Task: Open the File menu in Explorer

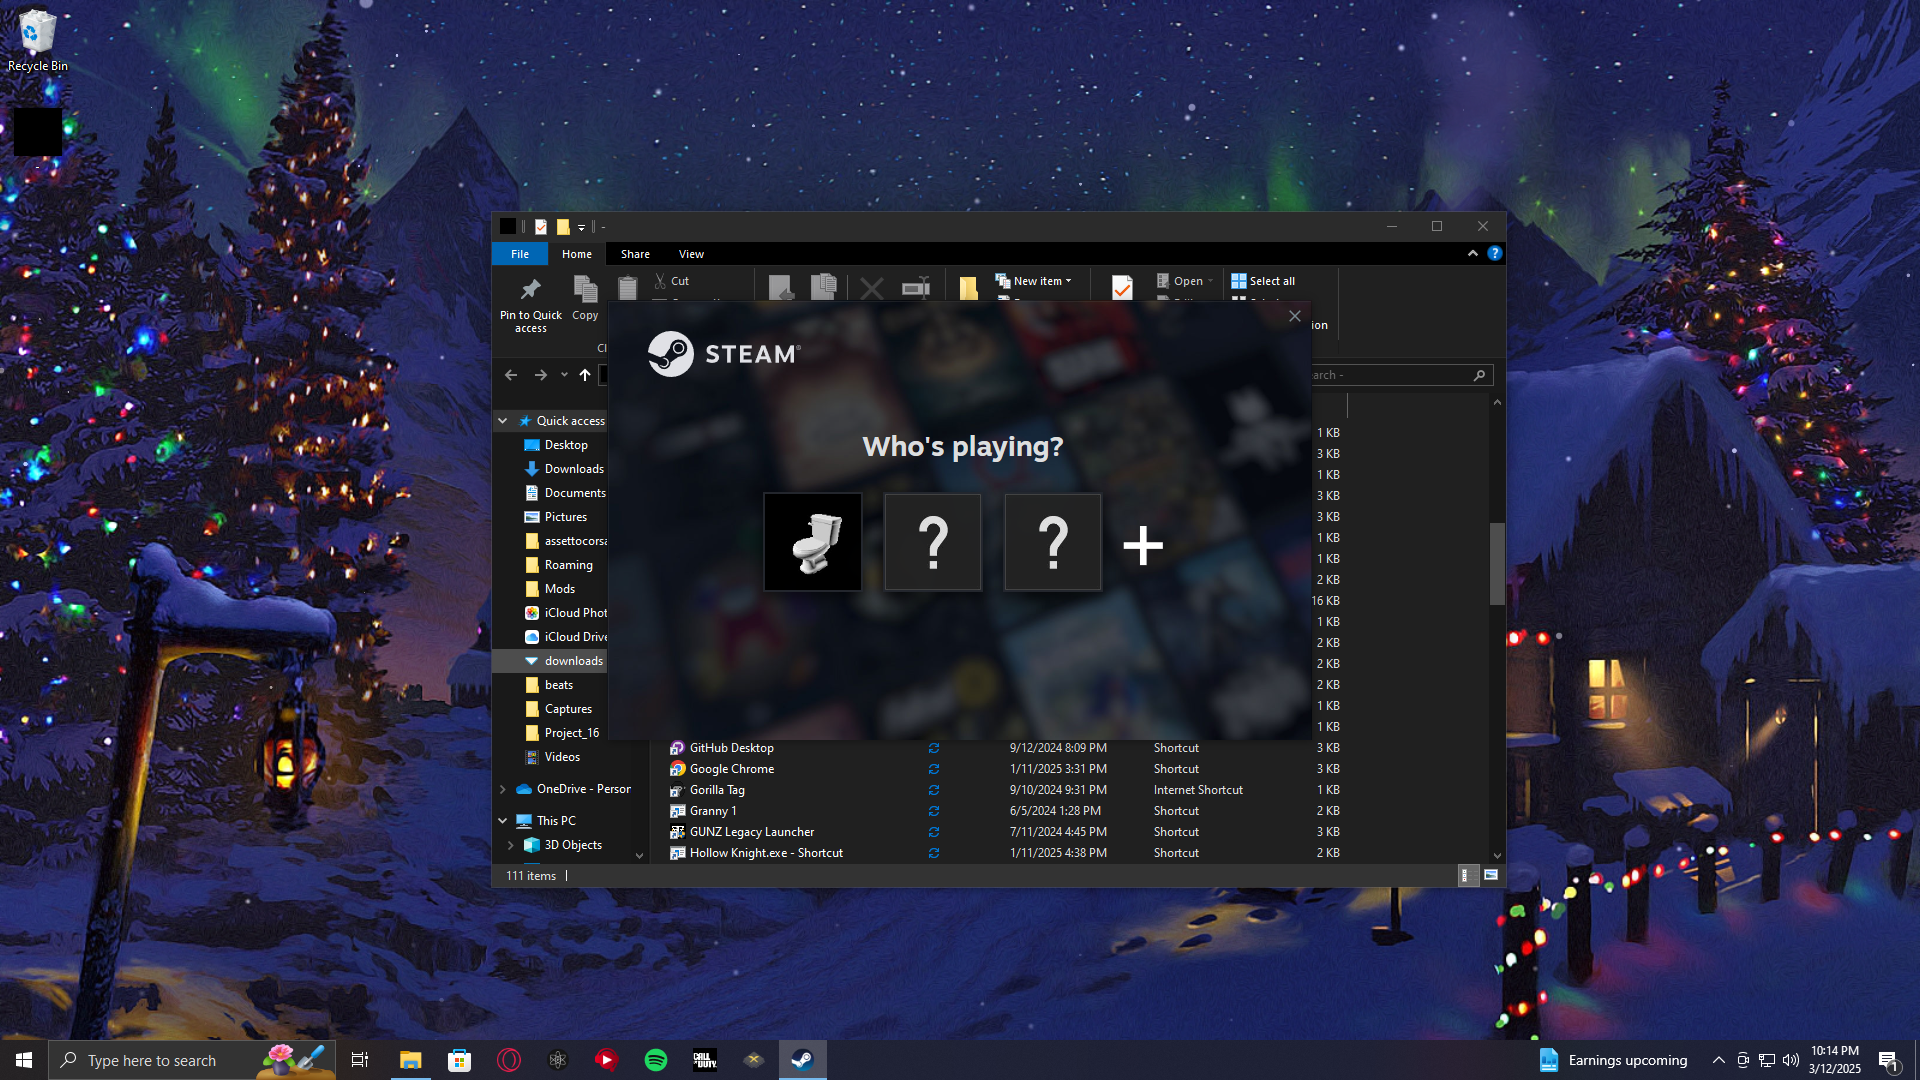Action: [x=520, y=254]
